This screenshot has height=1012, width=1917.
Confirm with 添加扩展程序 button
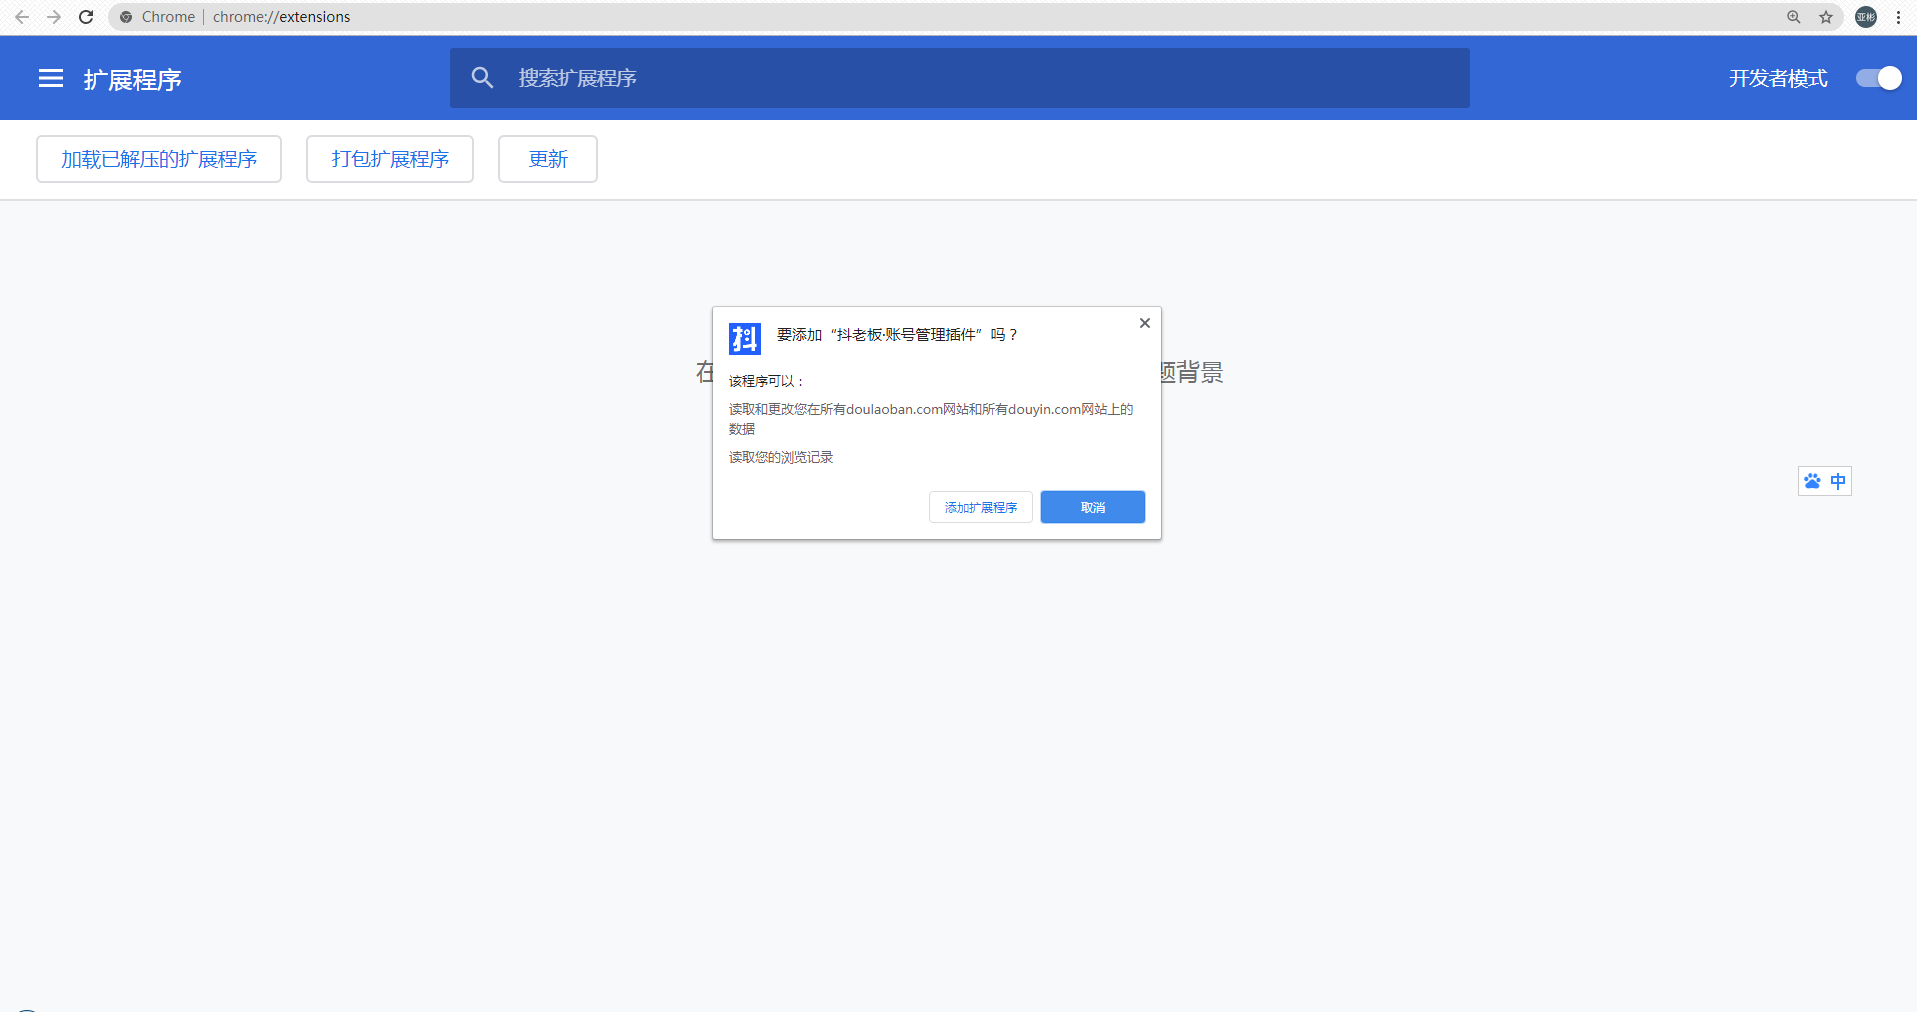coord(981,507)
